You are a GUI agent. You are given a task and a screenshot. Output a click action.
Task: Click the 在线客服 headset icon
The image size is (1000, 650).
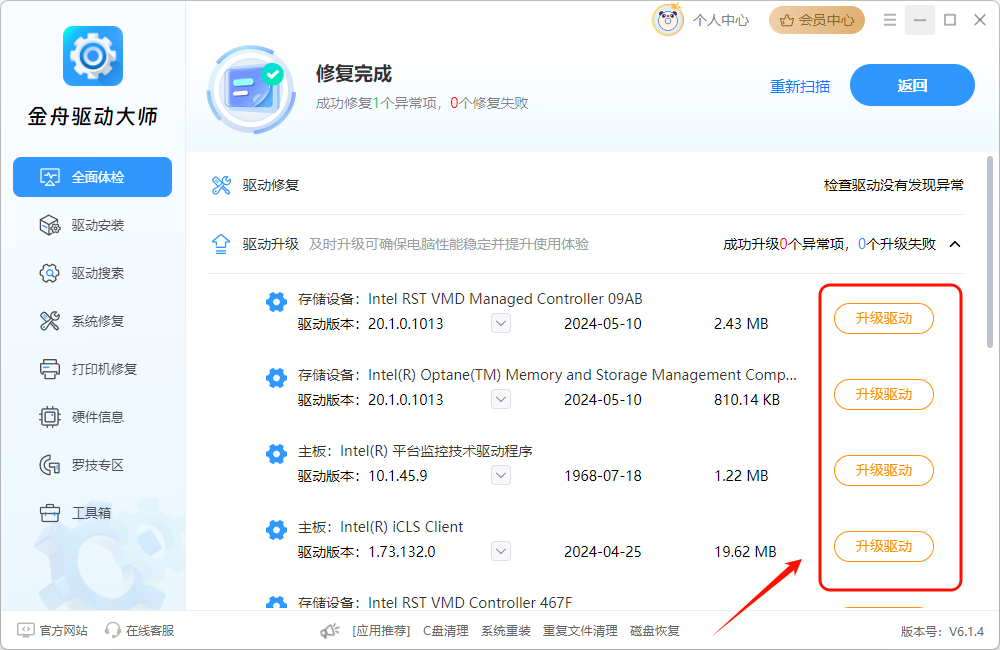click(x=113, y=630)
